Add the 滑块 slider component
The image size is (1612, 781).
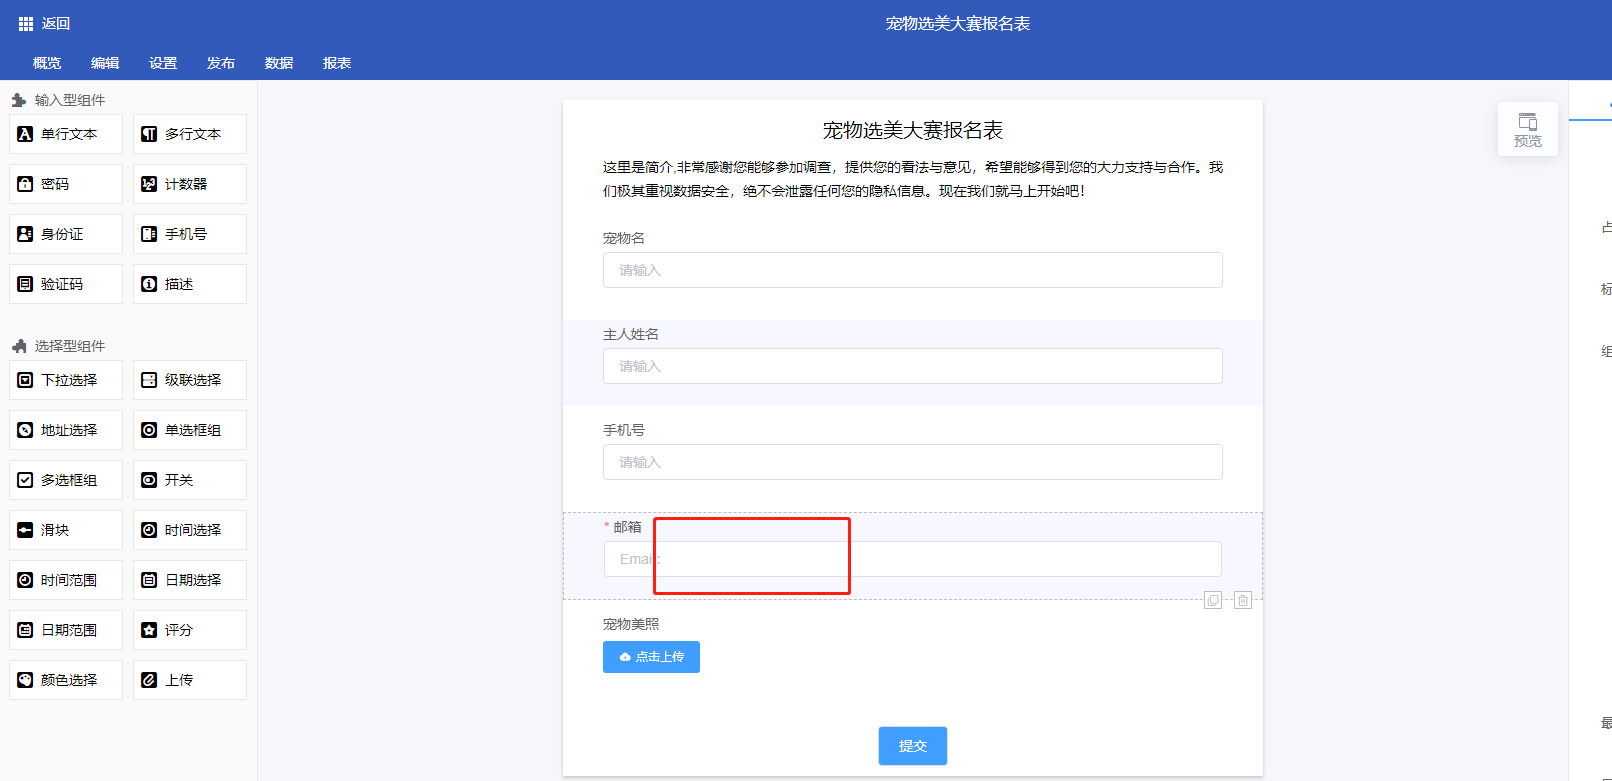66,530
